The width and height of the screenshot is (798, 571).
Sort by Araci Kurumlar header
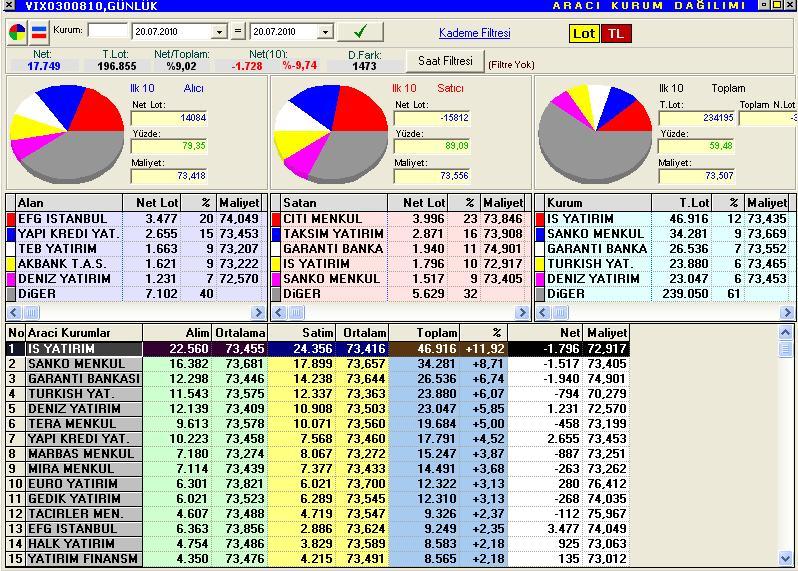pos(84,333)
